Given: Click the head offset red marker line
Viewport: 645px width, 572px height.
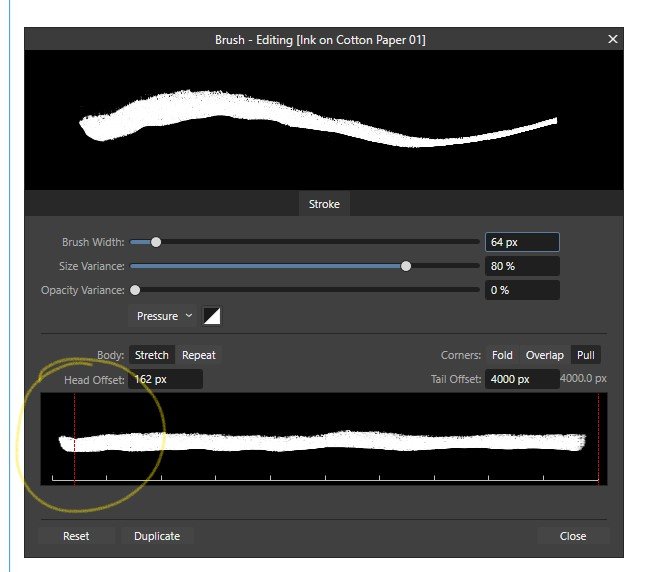Looking at the screenshot, I should coord(74,439).
